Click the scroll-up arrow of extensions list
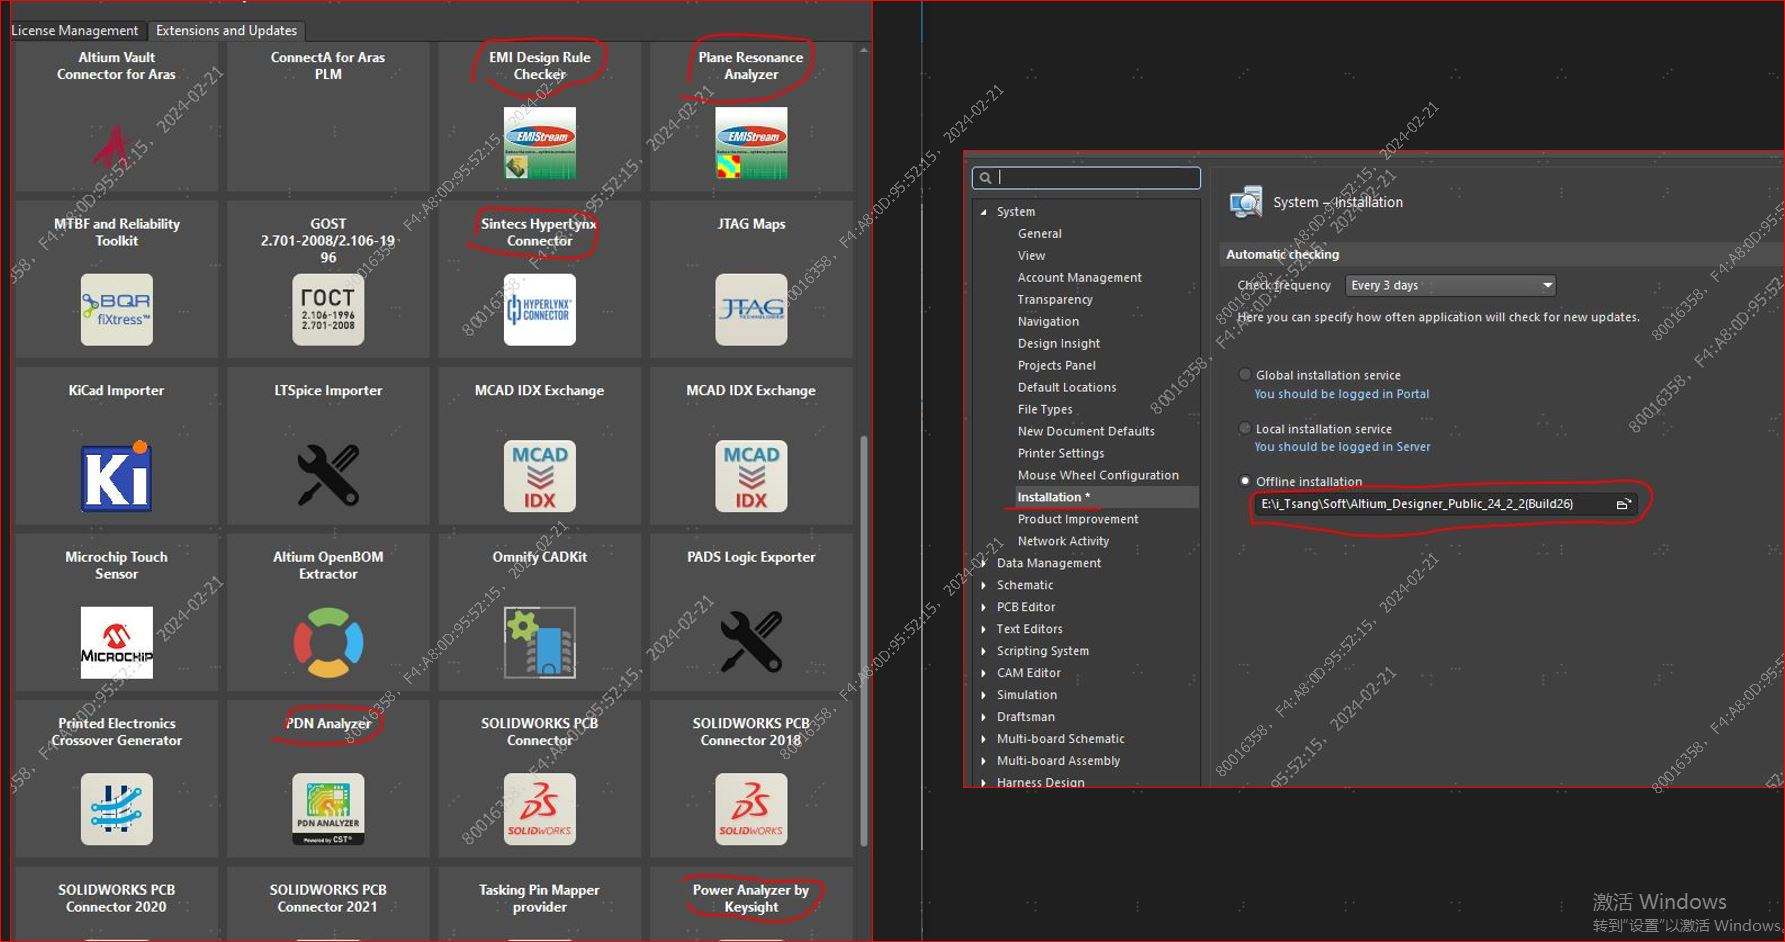This screenshot has width=1785, height=942. pos(864,49)
